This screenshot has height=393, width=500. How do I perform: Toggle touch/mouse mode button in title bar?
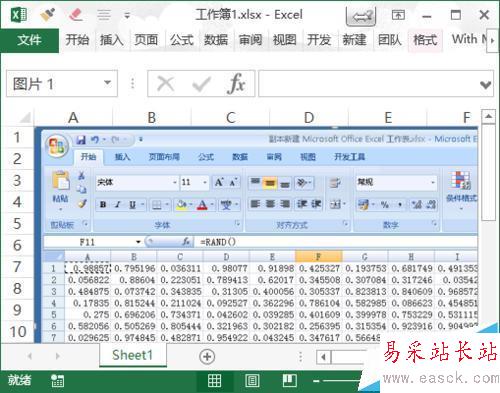click(361, 16)
